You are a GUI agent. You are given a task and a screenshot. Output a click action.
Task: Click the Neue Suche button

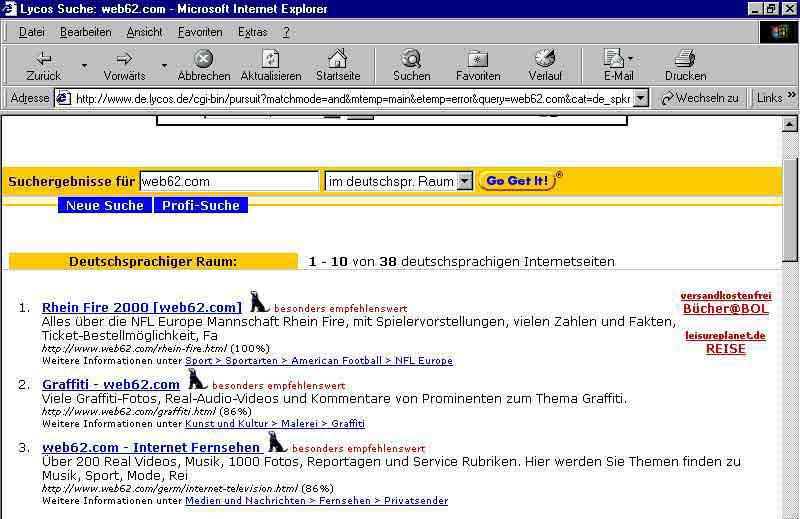pos(105,205)
